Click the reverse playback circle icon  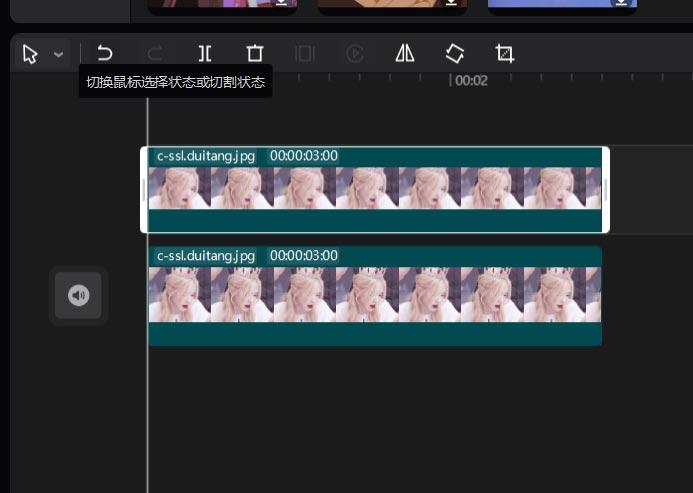[x=355, y=54]
